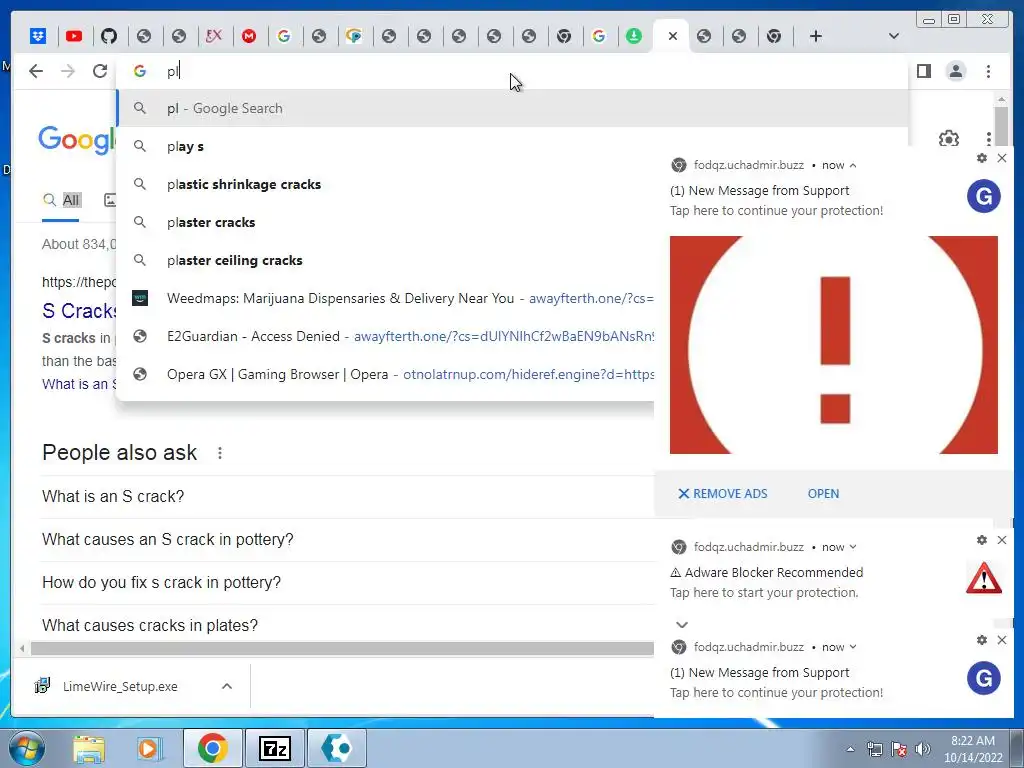Click the red warning triangle icon

pyautogui.click(x=984, y=578)
